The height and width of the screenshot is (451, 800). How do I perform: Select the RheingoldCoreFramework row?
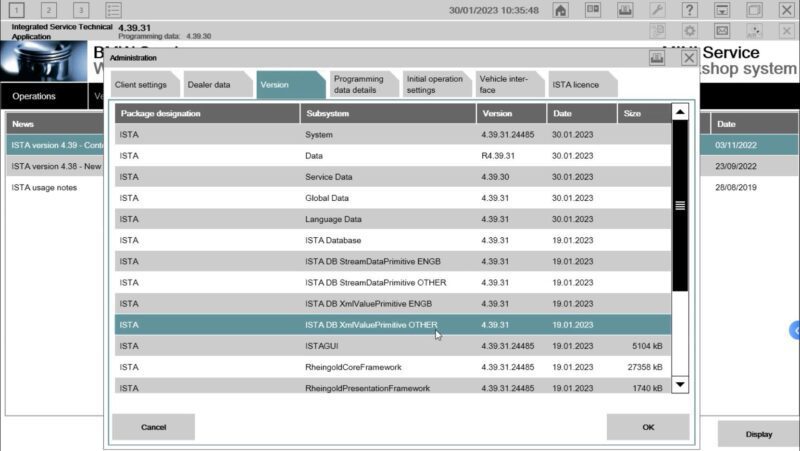(393, 367)
